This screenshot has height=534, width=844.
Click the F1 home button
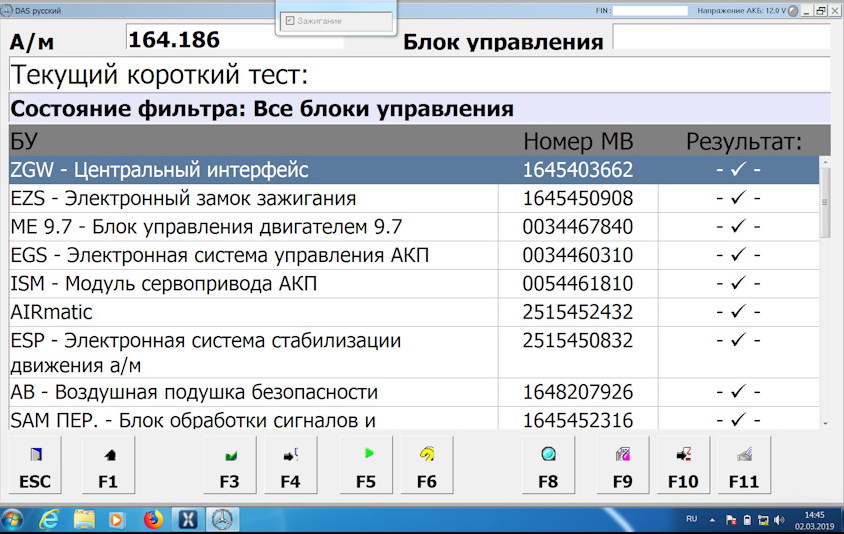point(108,468)
